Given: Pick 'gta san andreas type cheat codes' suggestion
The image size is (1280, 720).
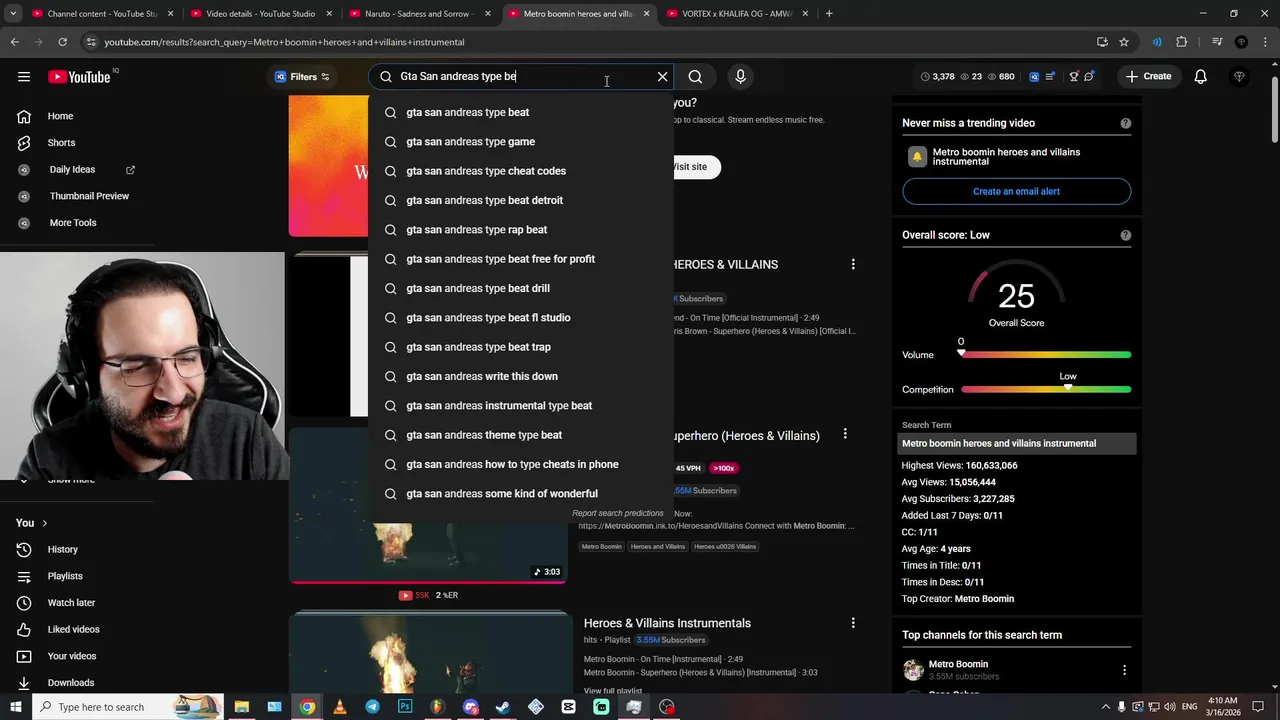Looking at the screenshot, I should (521, 171).
